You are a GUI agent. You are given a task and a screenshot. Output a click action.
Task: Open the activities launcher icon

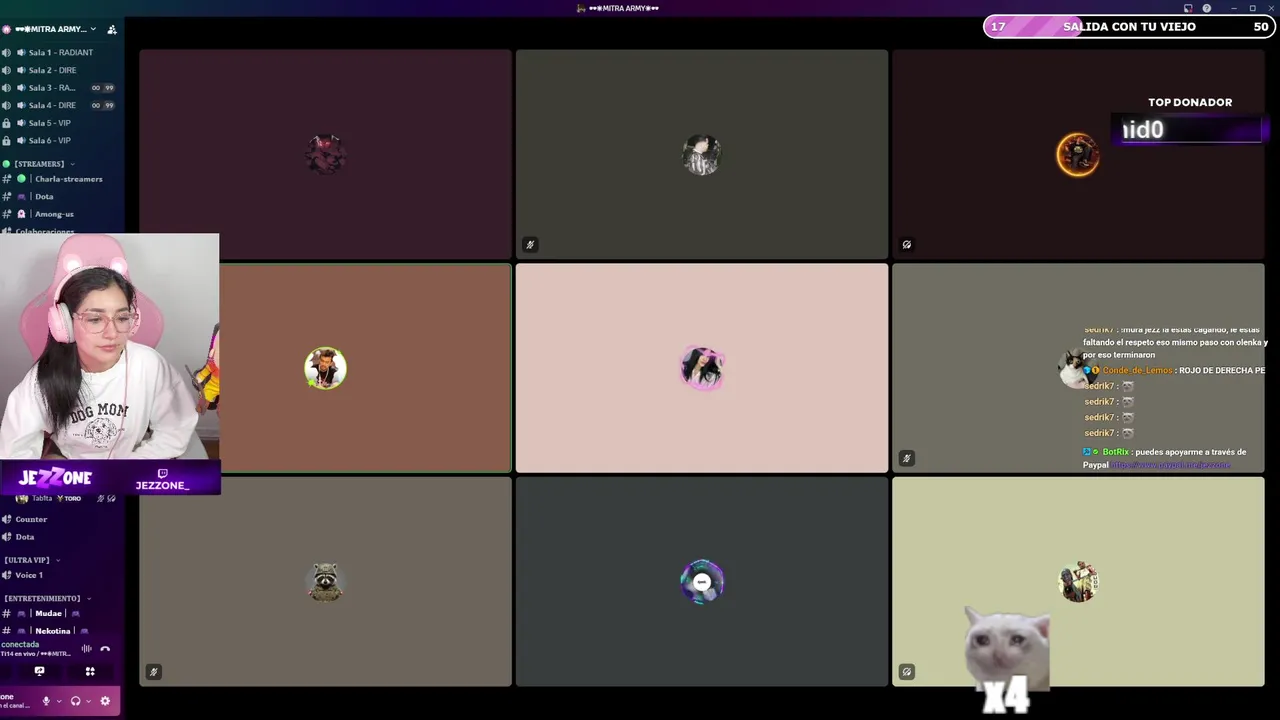pyautogui.click(x=90, y=671)
